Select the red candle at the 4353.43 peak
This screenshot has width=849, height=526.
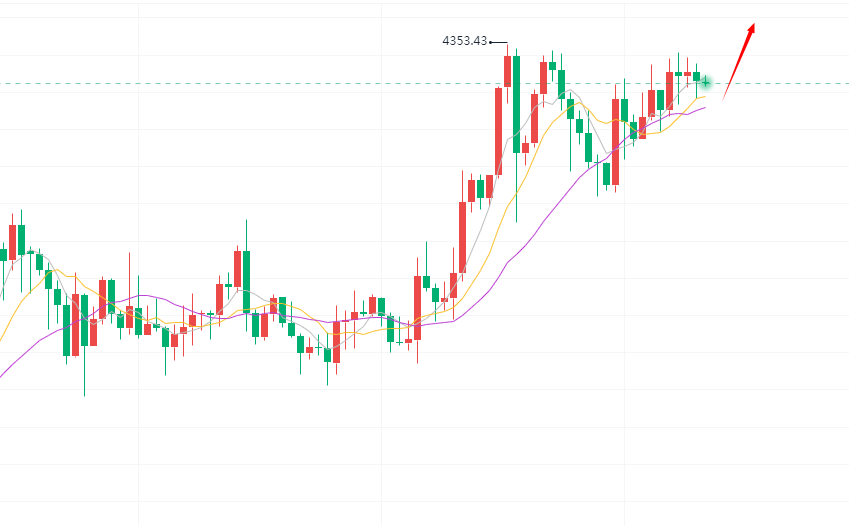pos(507,71)
